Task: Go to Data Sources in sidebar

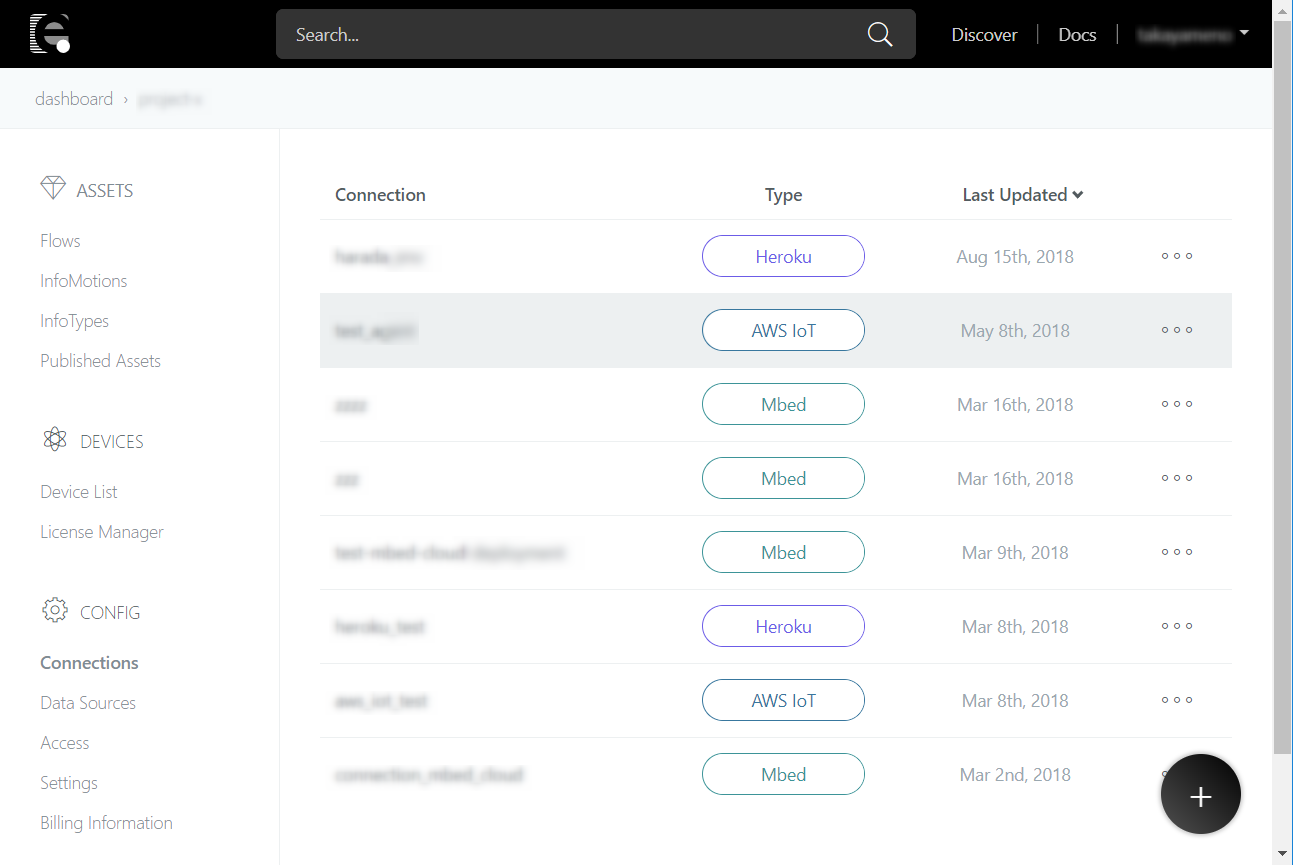Action: point(88,703)
